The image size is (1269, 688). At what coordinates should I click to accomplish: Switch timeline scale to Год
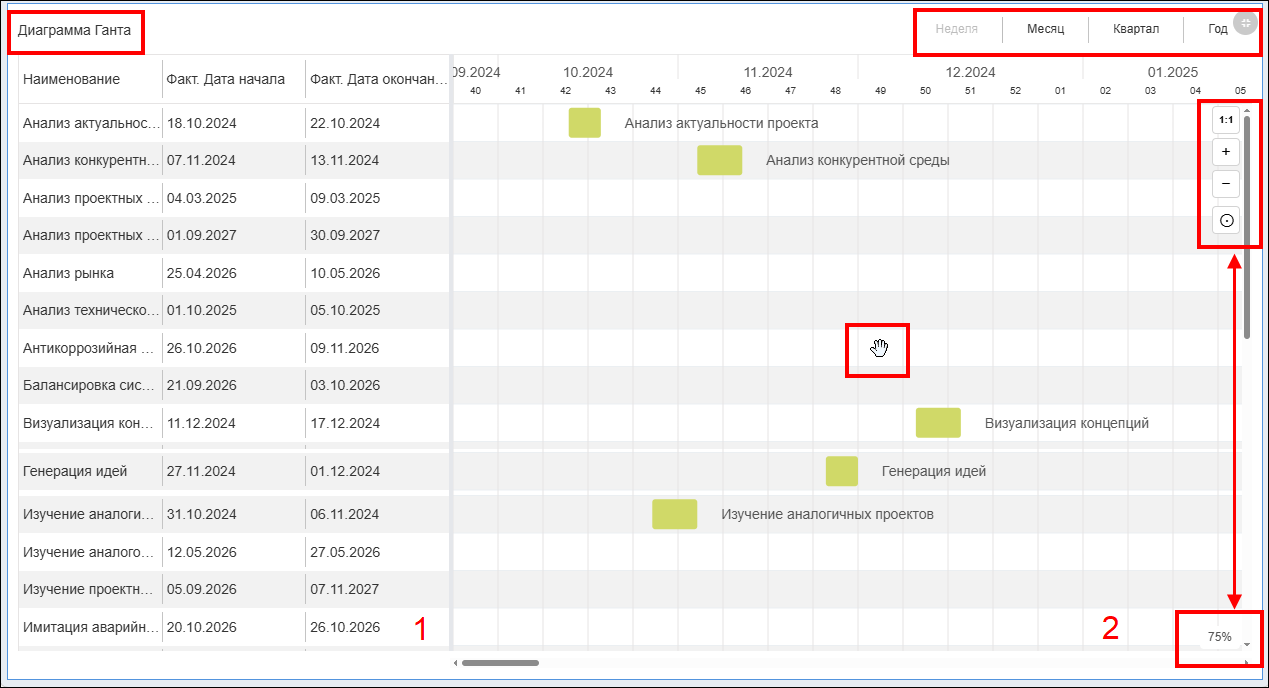(x=1217, y=29)
